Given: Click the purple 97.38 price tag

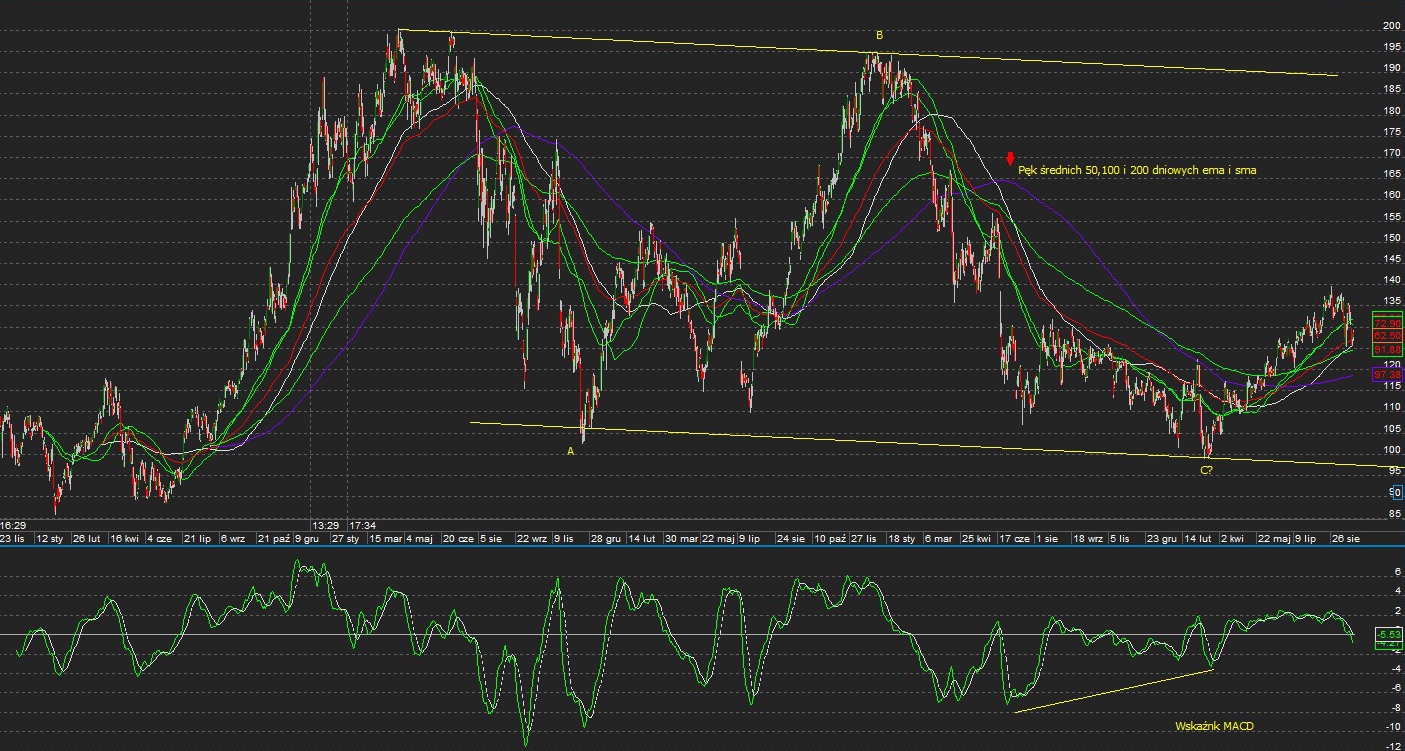Looking at the screenshot, I should (1386, 374).
